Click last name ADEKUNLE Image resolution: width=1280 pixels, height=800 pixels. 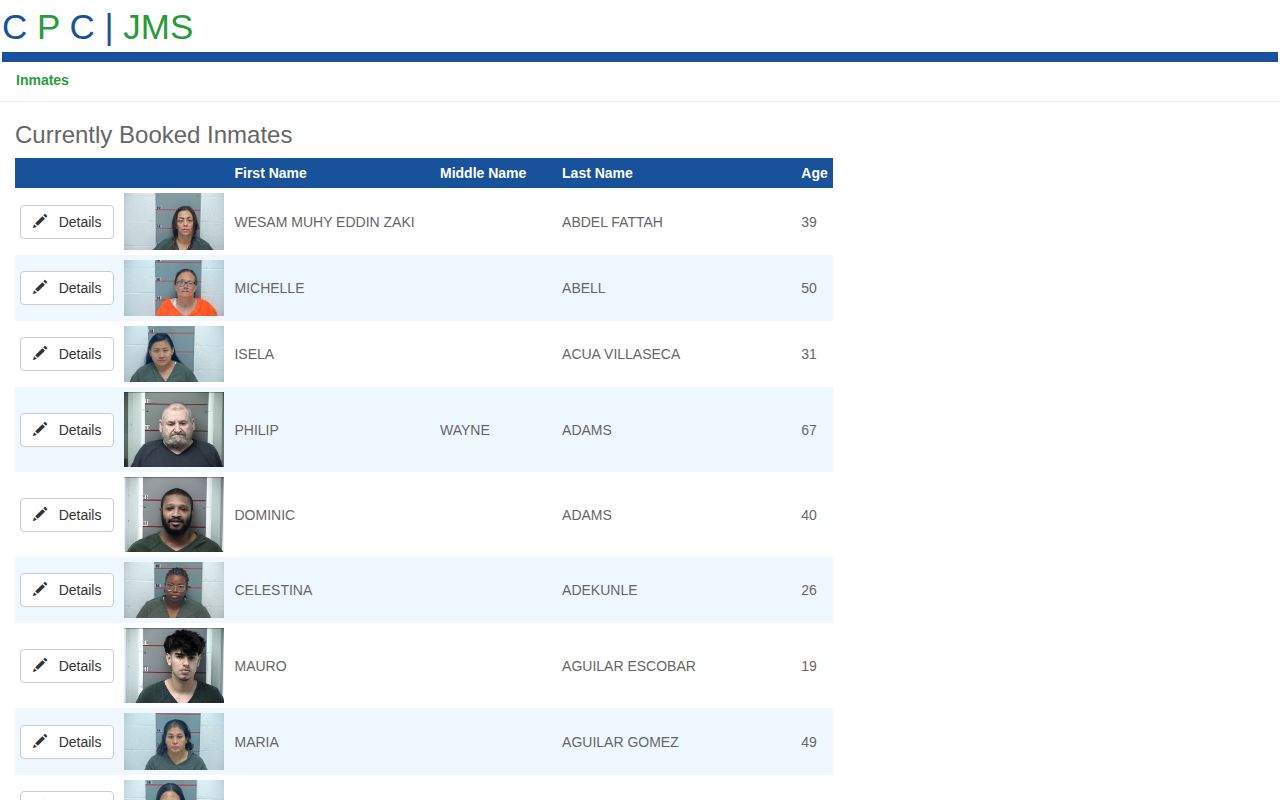599,590
